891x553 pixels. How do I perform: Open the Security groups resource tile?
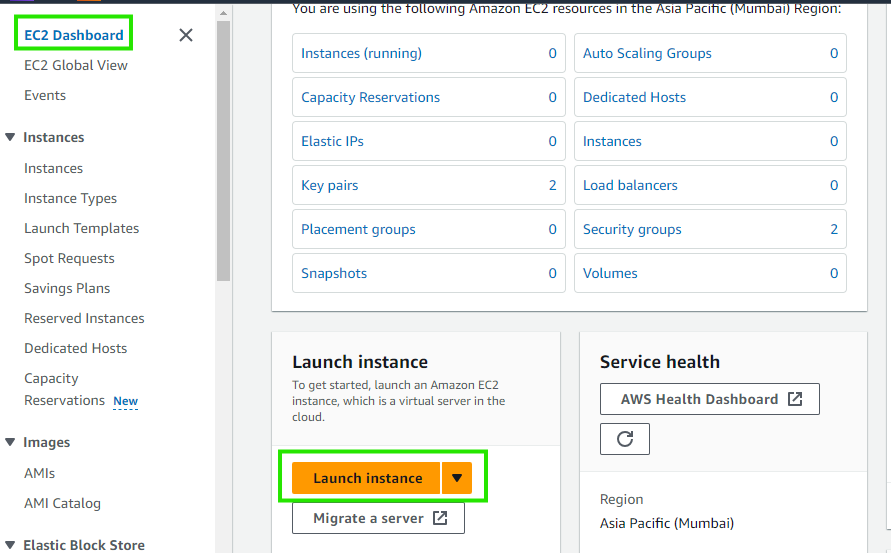[710, 229]
